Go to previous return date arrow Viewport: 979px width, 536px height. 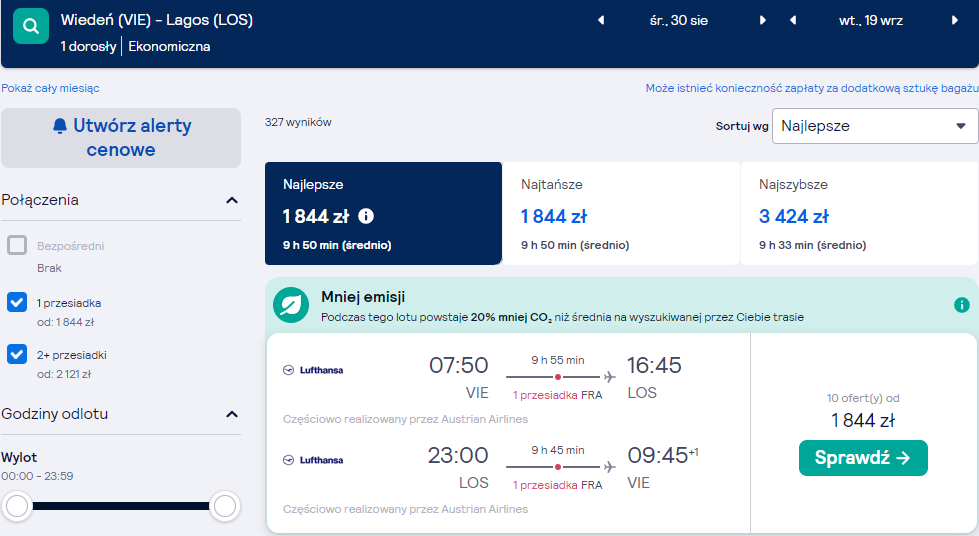[x=793, y=20]
